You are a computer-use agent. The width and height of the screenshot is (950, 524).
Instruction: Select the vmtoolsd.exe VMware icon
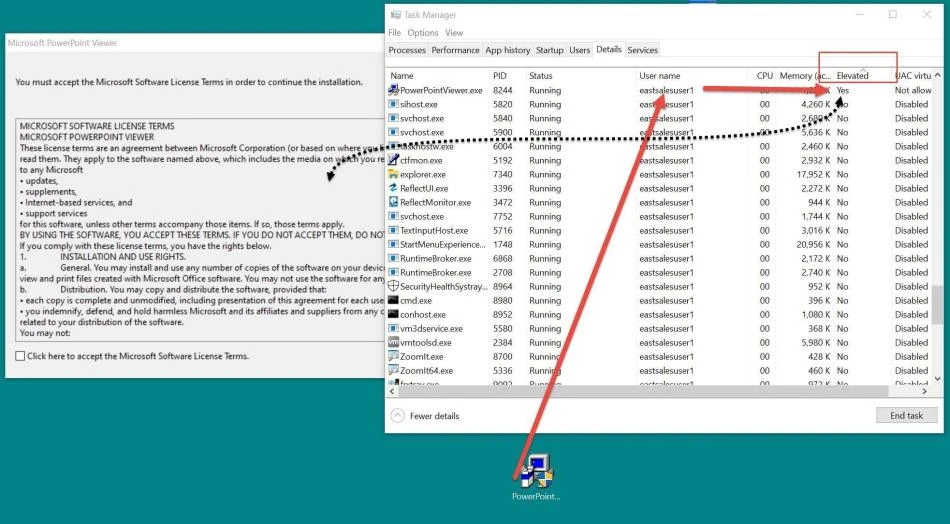click(393, 342)
